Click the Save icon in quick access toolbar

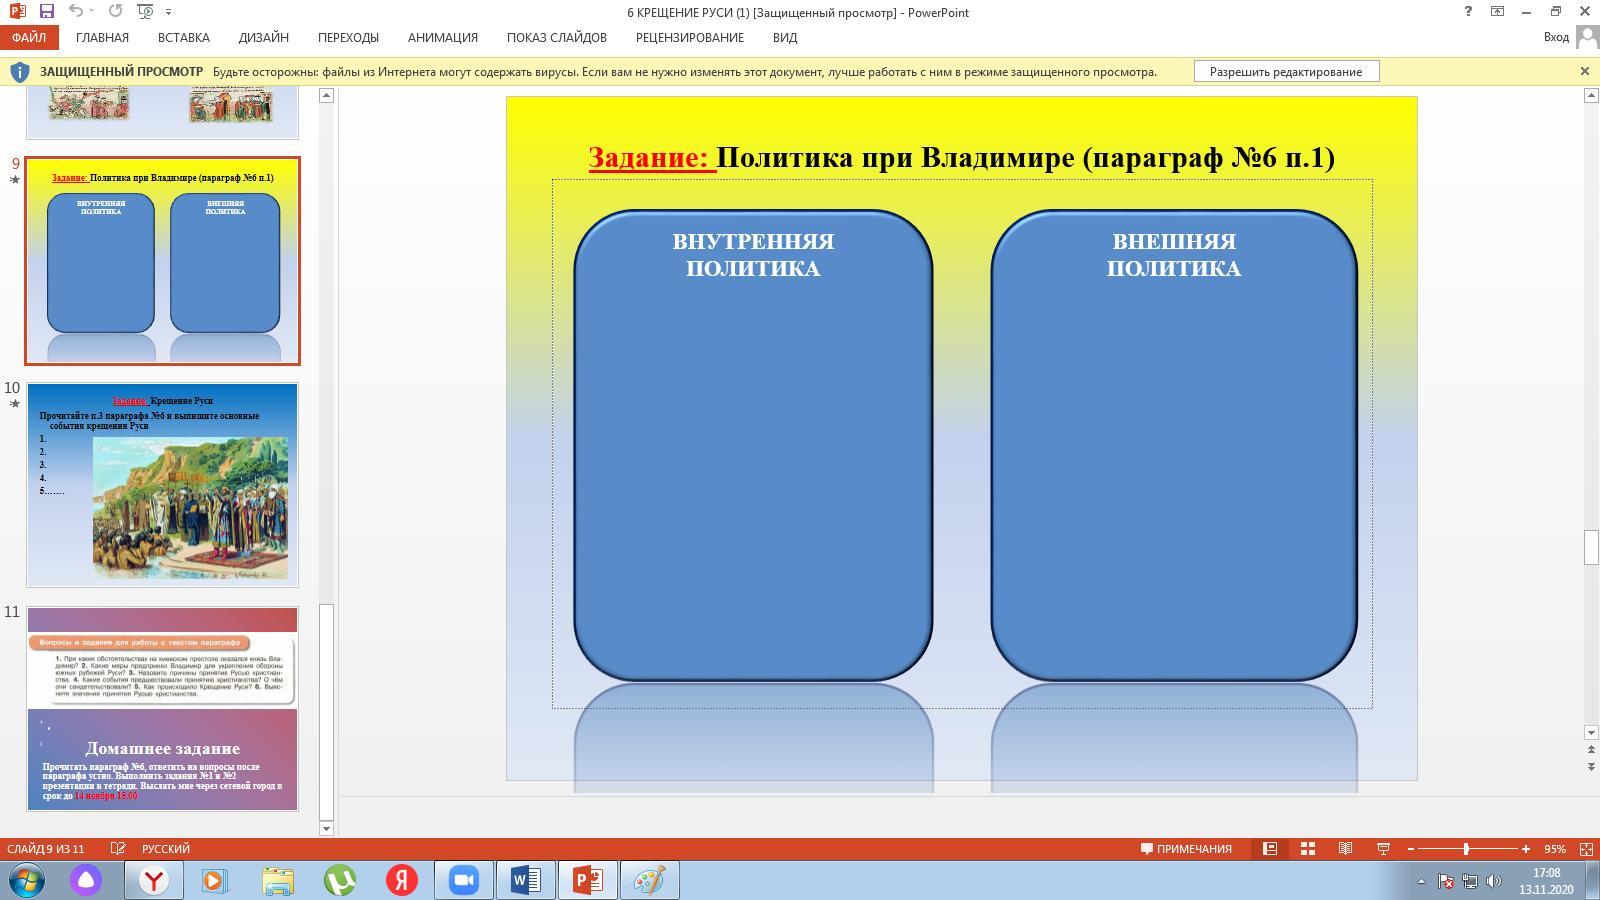pyautogui.click(x=46, y=12)
